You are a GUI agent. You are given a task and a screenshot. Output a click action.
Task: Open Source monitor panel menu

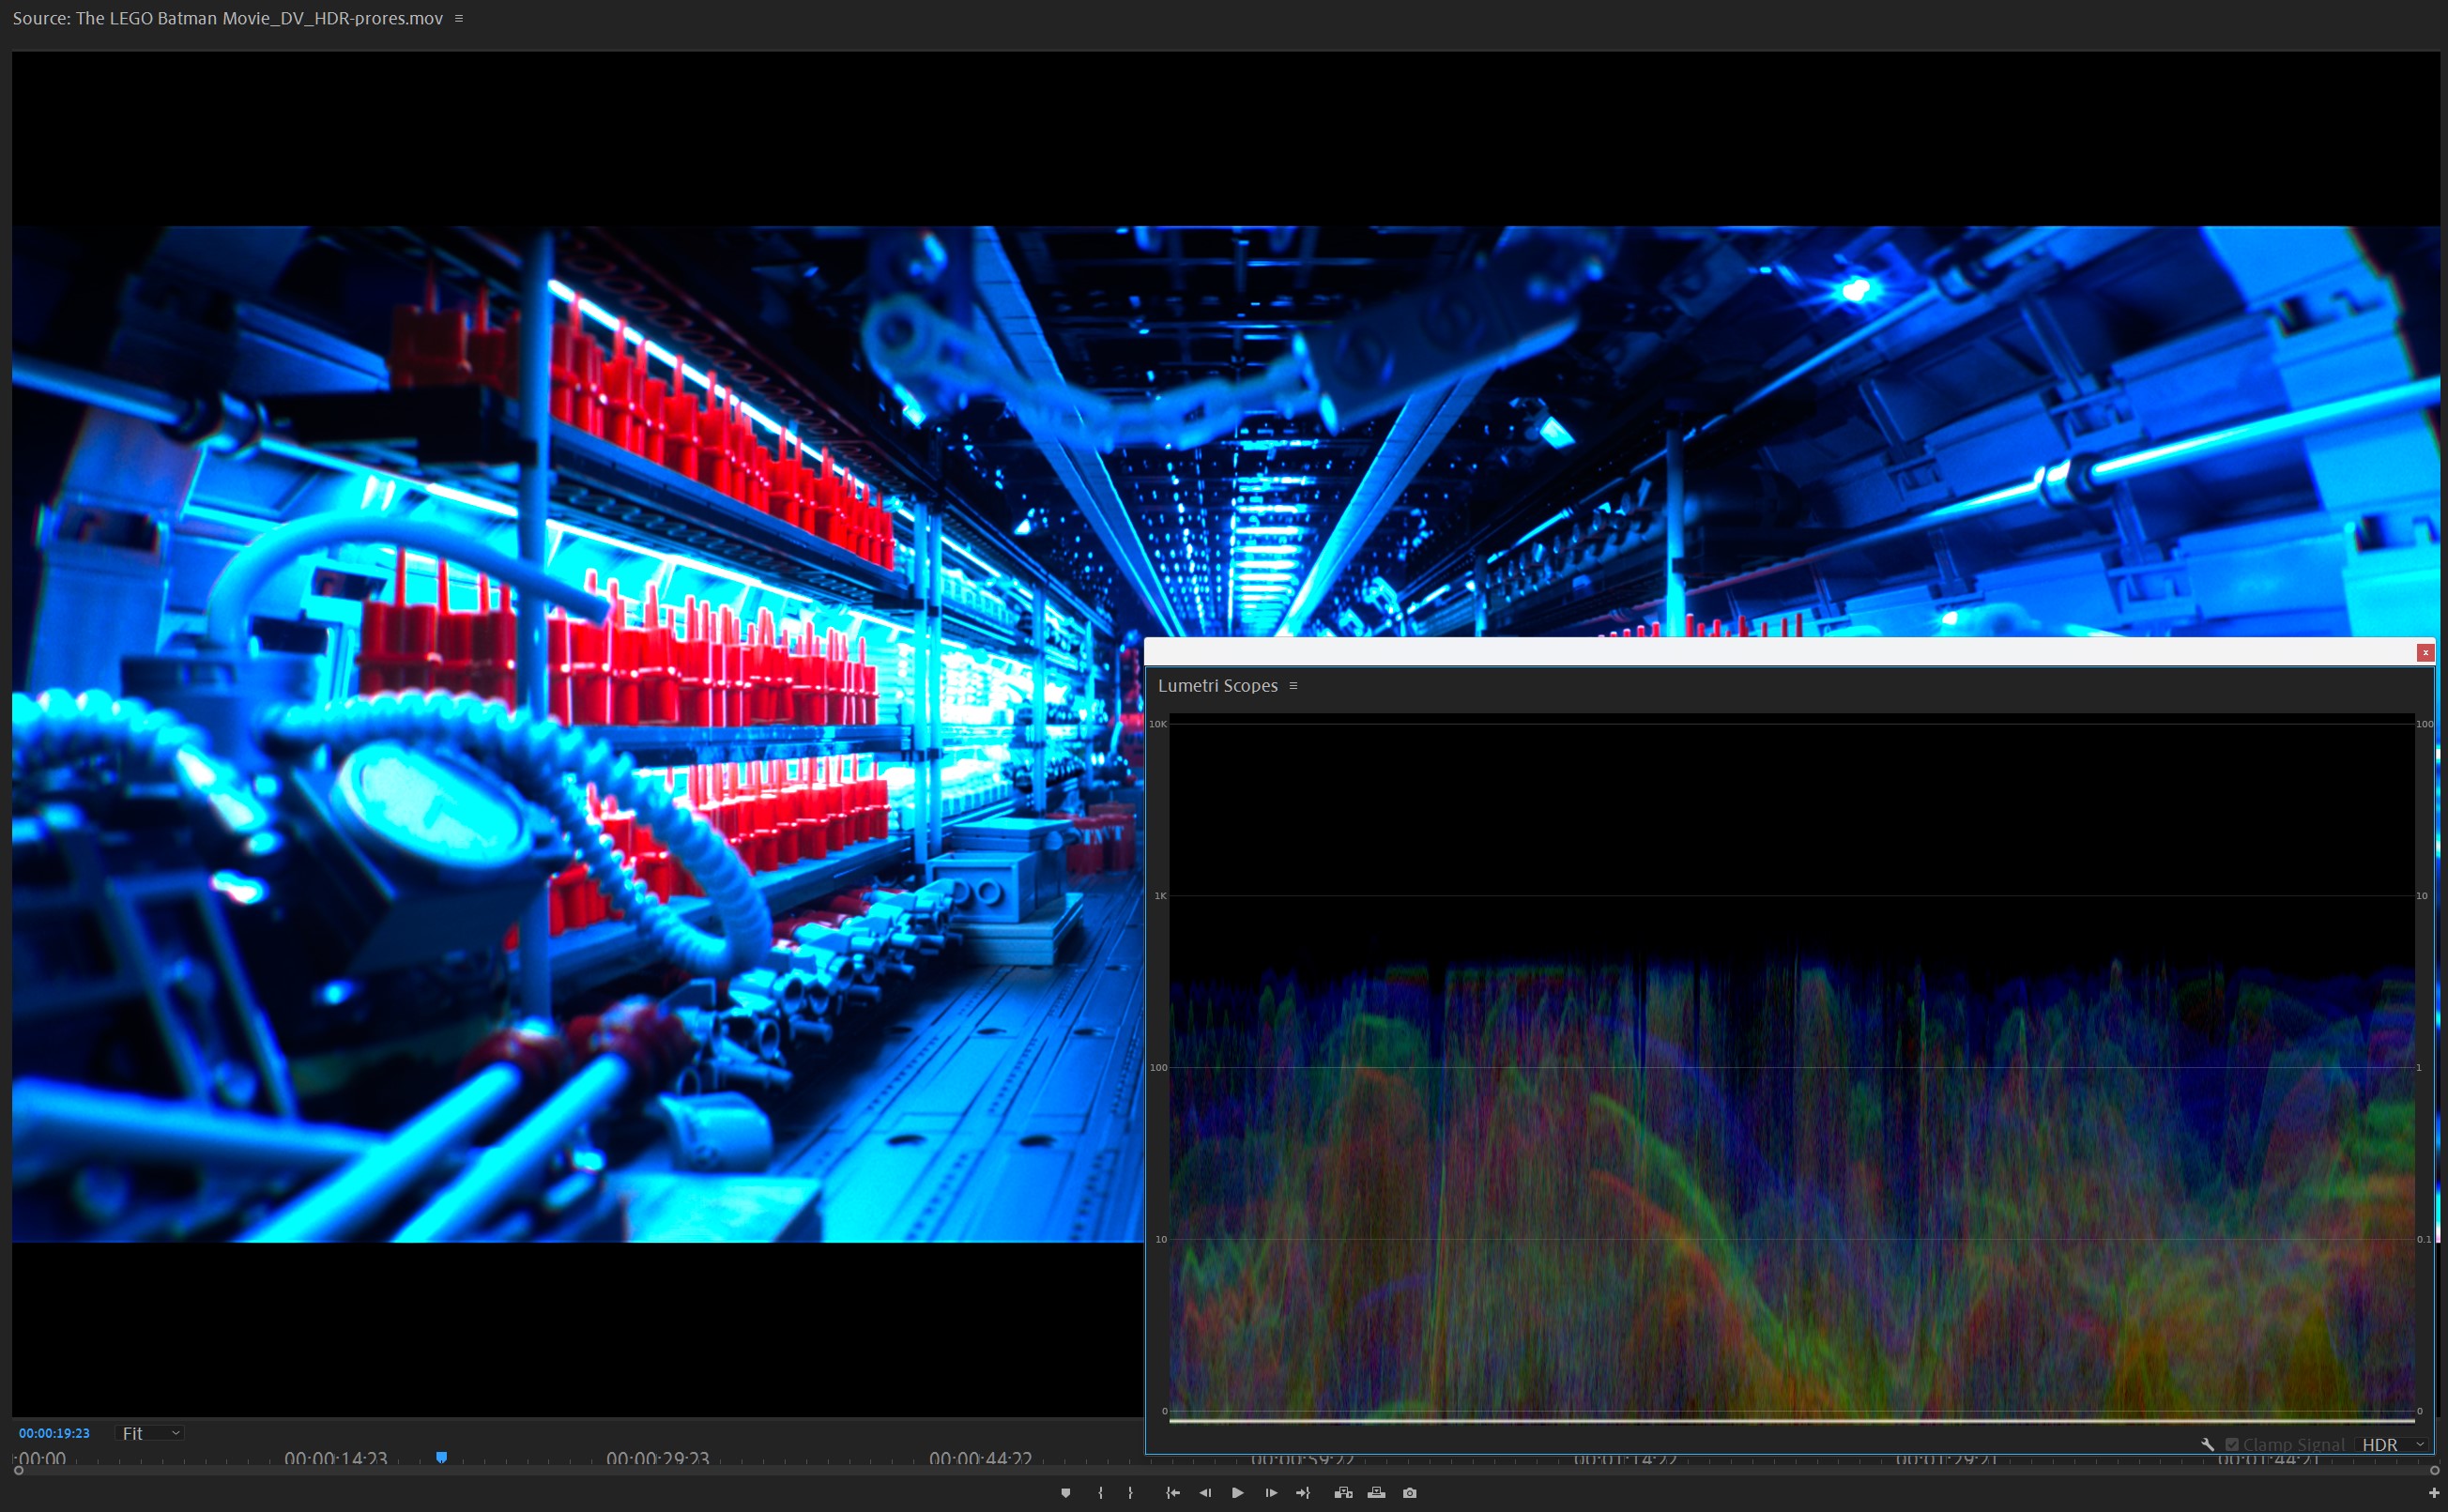[x=459, y=18]
